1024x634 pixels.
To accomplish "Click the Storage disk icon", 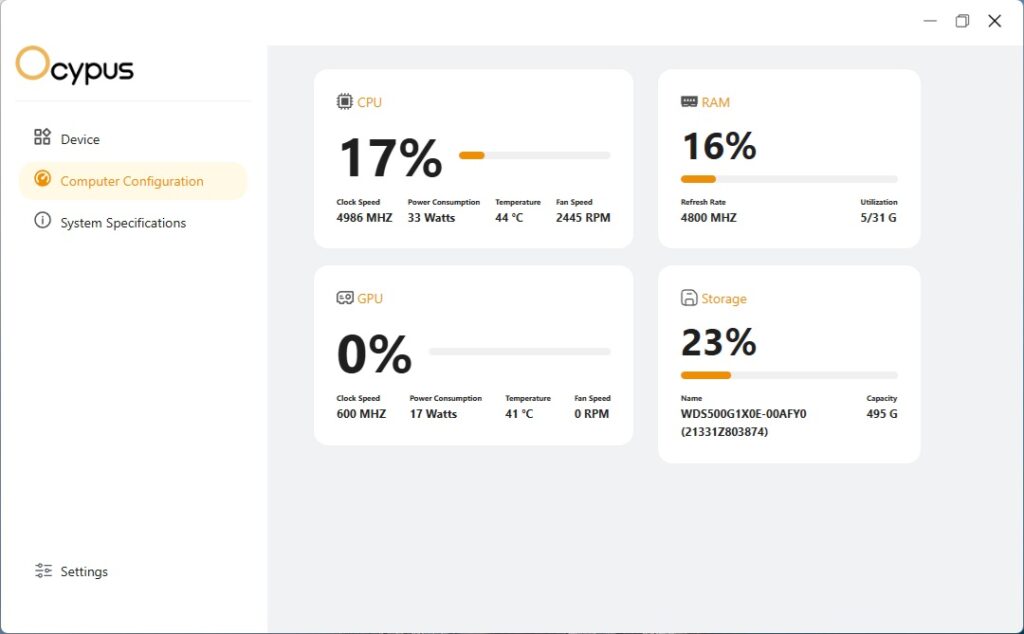I will (x=689, y=298).
